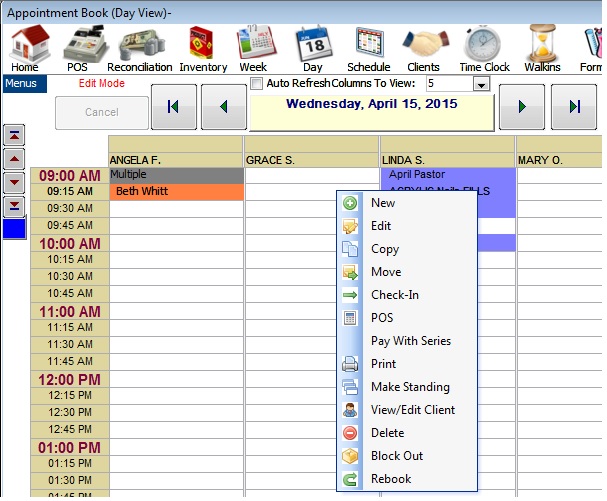Select Block Out menu entry

tap(407, 456)
